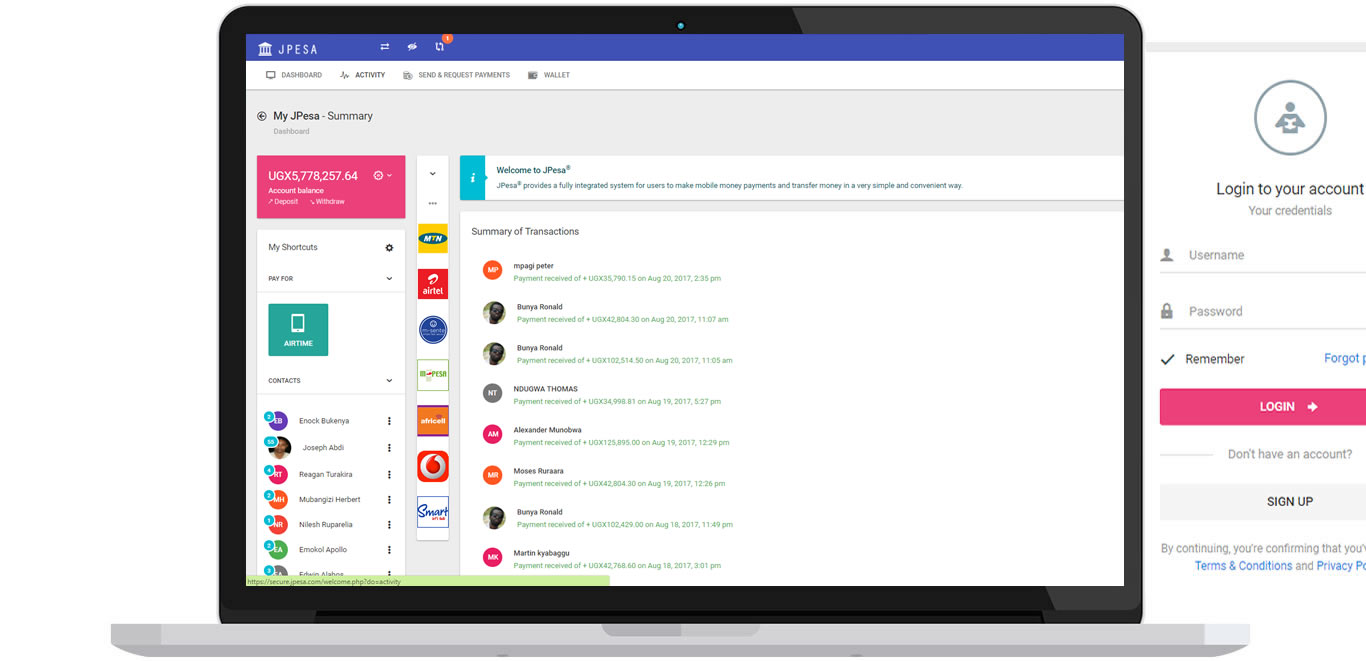Open options menu for Nilesh Ruparelia
Viewport: 1366px width, 661px height.
(x=389, y=525)
